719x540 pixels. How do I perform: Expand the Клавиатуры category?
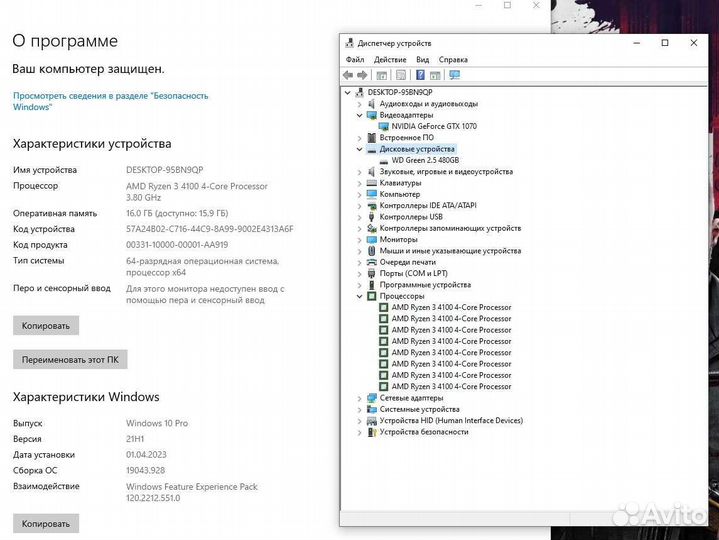(360, 183)
